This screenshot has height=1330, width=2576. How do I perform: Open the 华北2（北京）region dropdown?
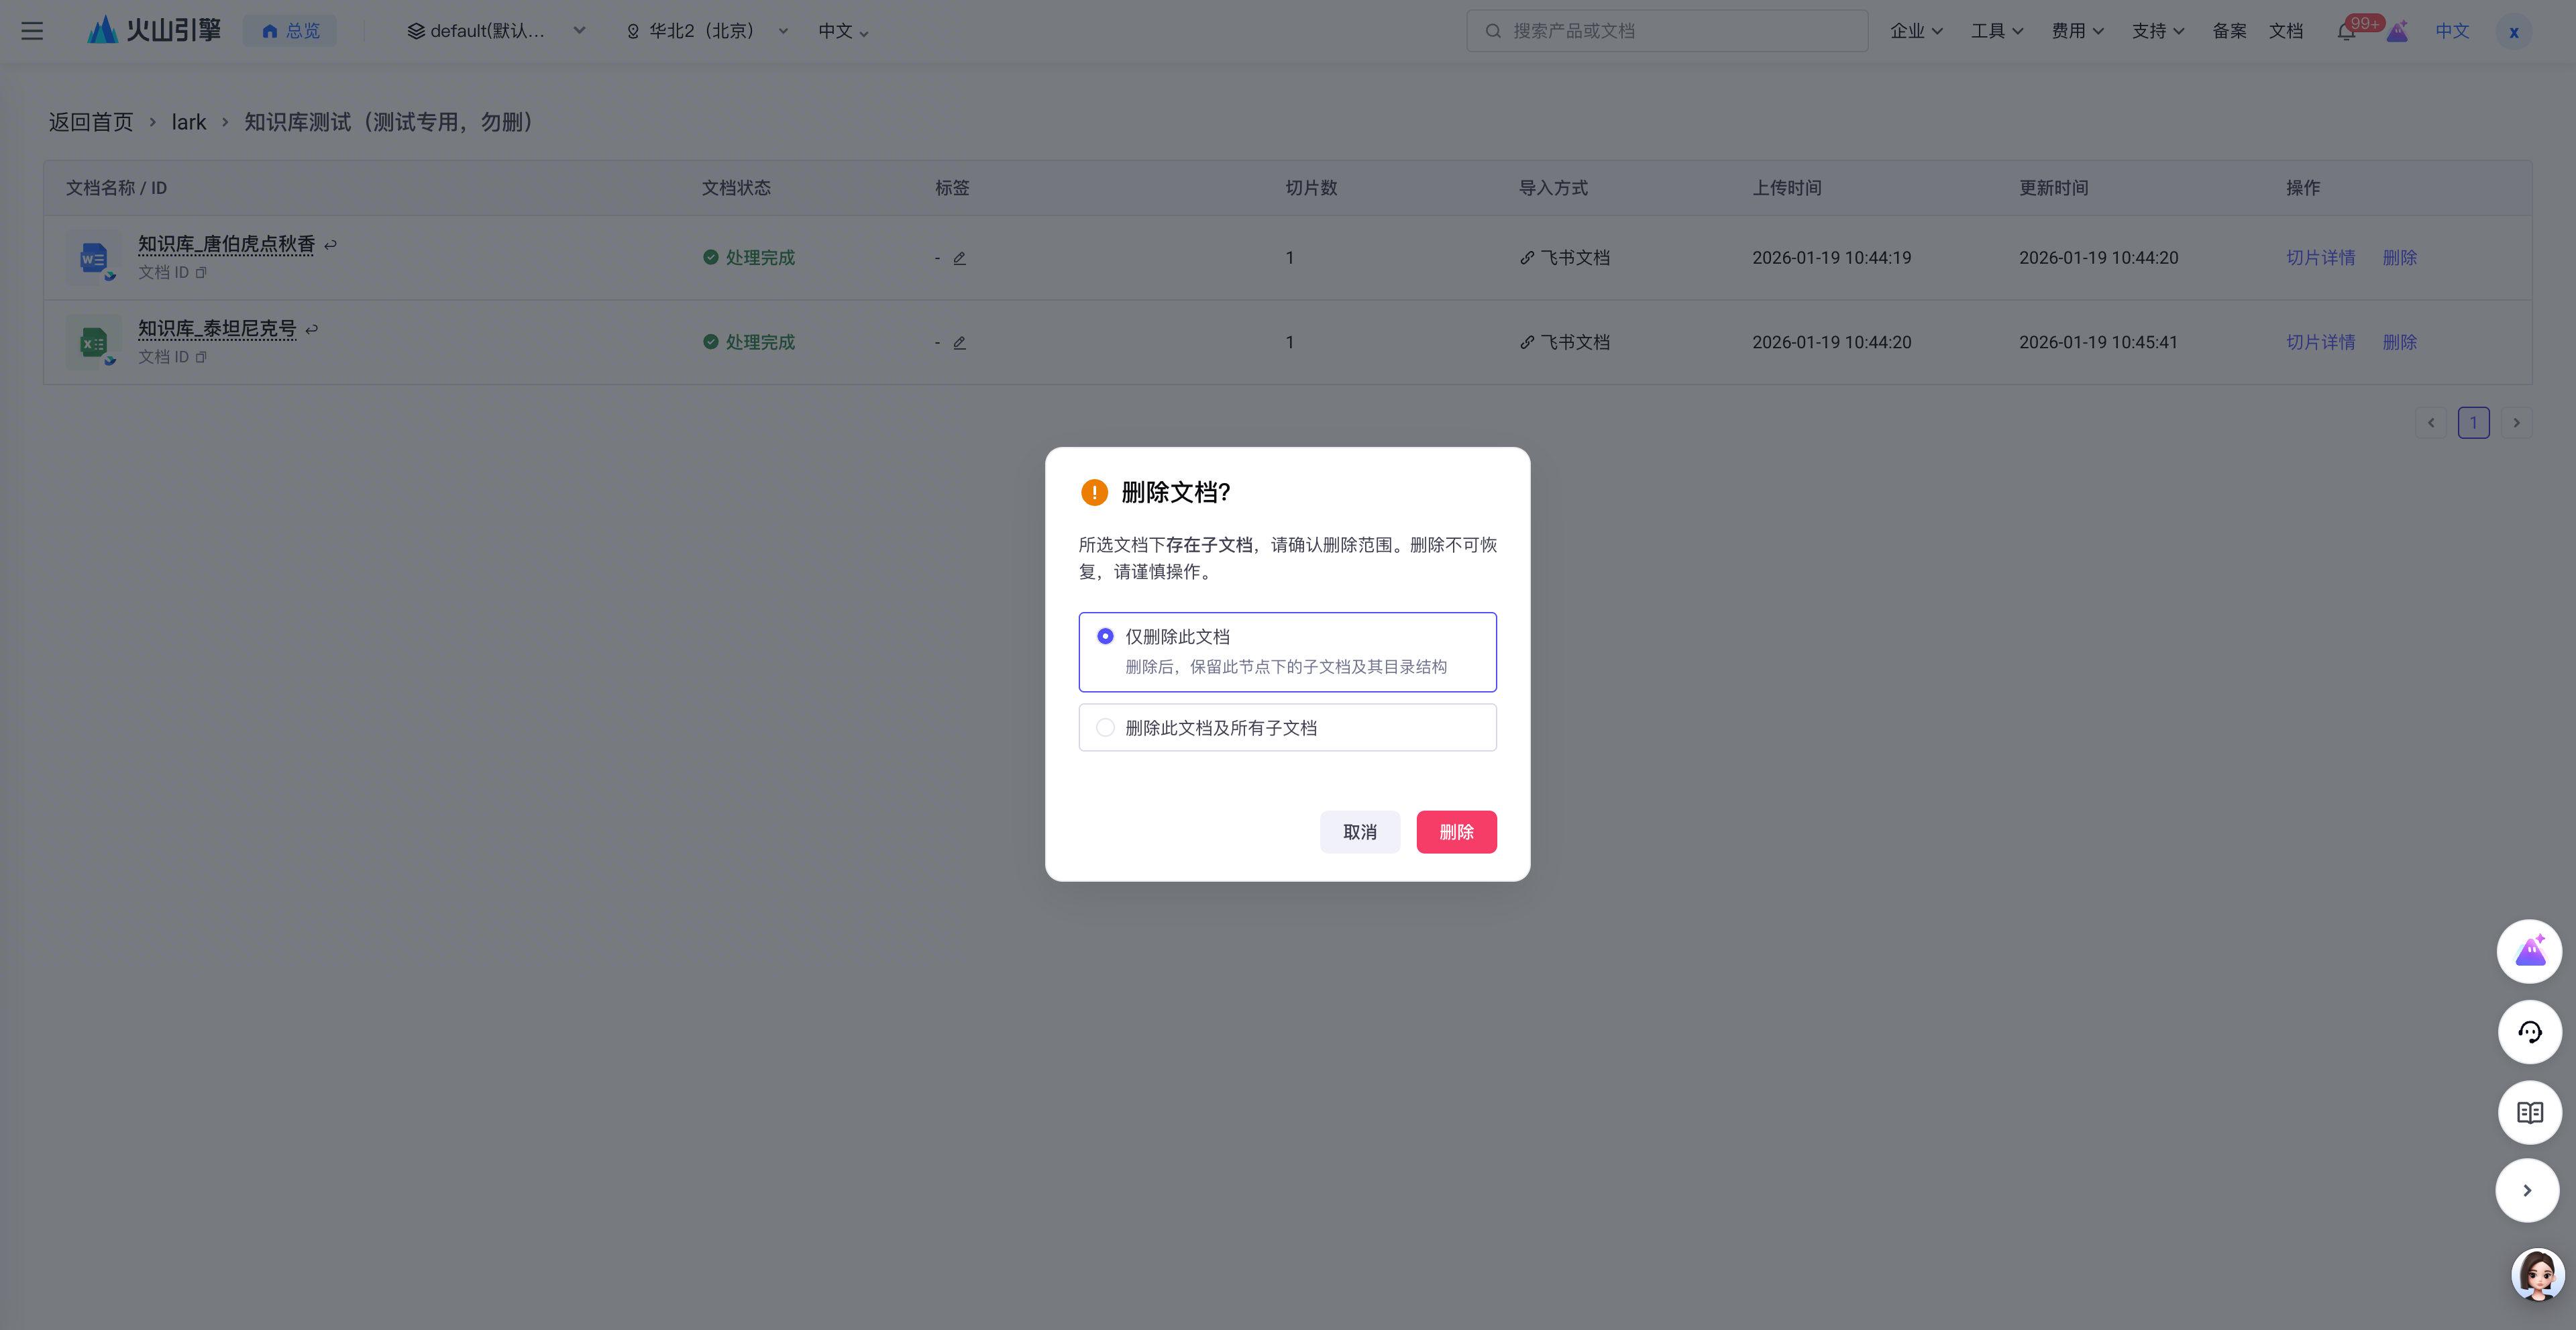[x=707, y=31]
